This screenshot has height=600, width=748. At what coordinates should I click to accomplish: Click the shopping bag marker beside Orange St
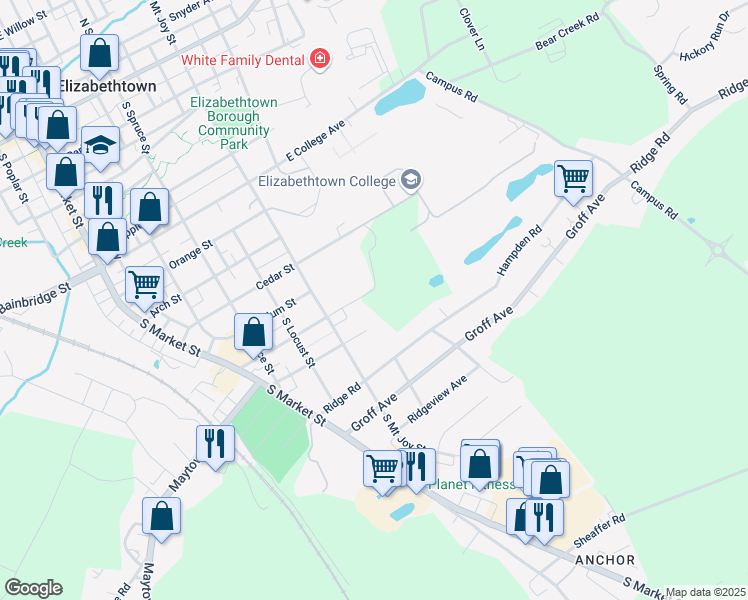point(149,208)
